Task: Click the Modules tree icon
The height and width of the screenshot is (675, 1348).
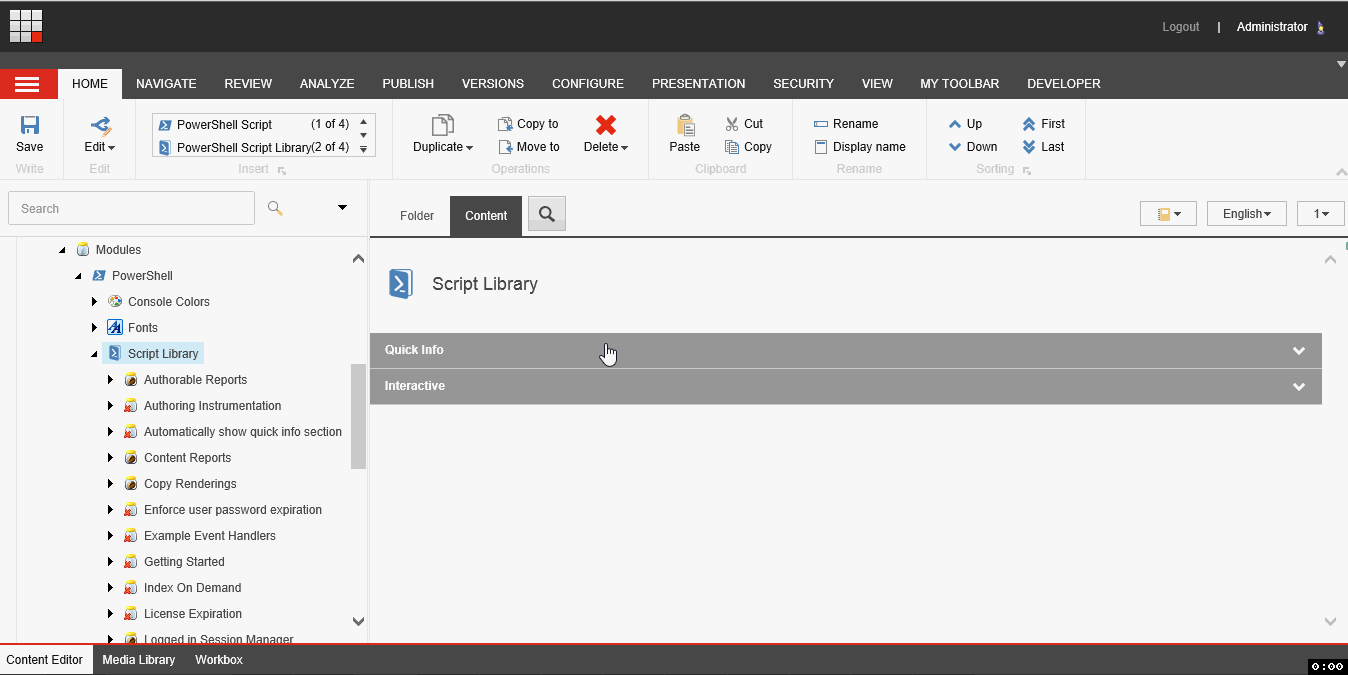Action: (83, 250)
